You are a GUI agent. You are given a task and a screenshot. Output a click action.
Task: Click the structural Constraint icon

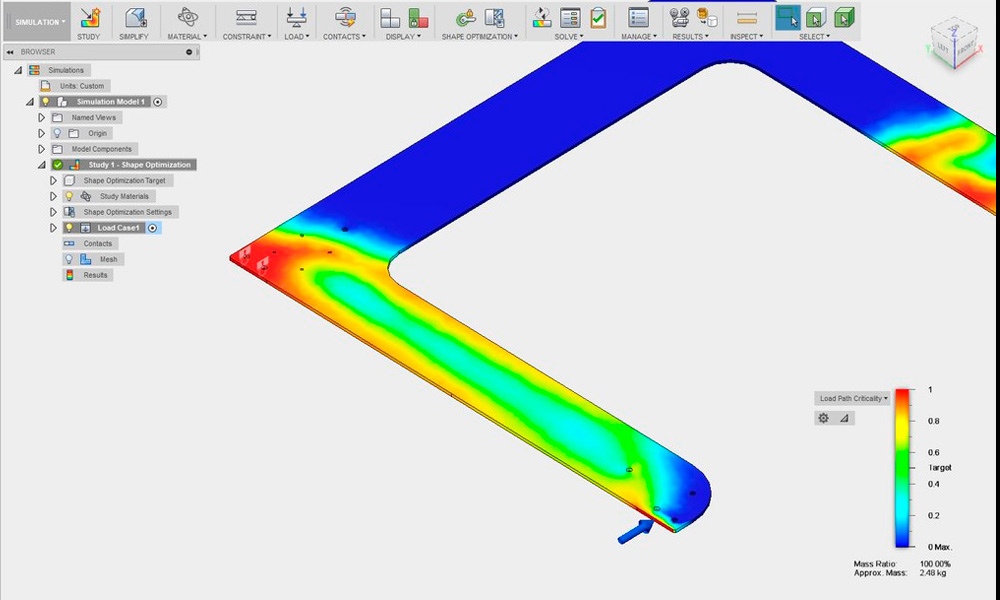point(246,17)
